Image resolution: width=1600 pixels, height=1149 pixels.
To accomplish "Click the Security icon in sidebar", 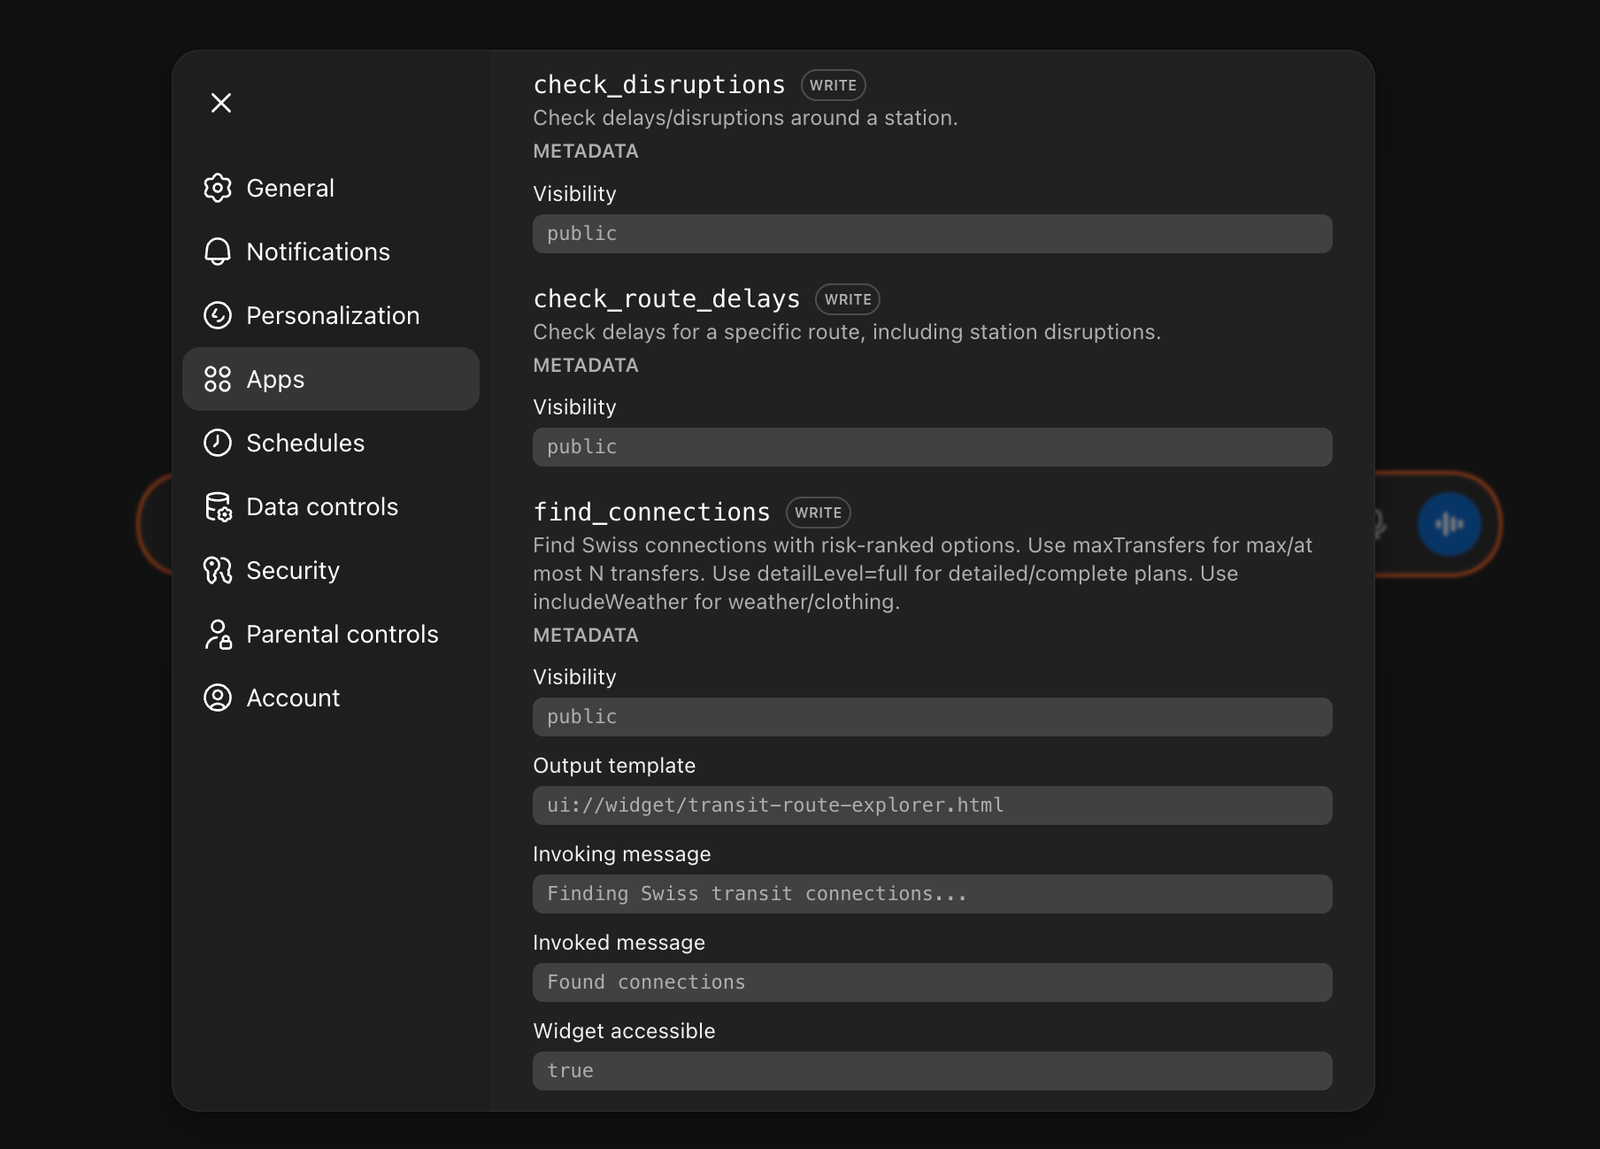I will (x=217, y=570).
